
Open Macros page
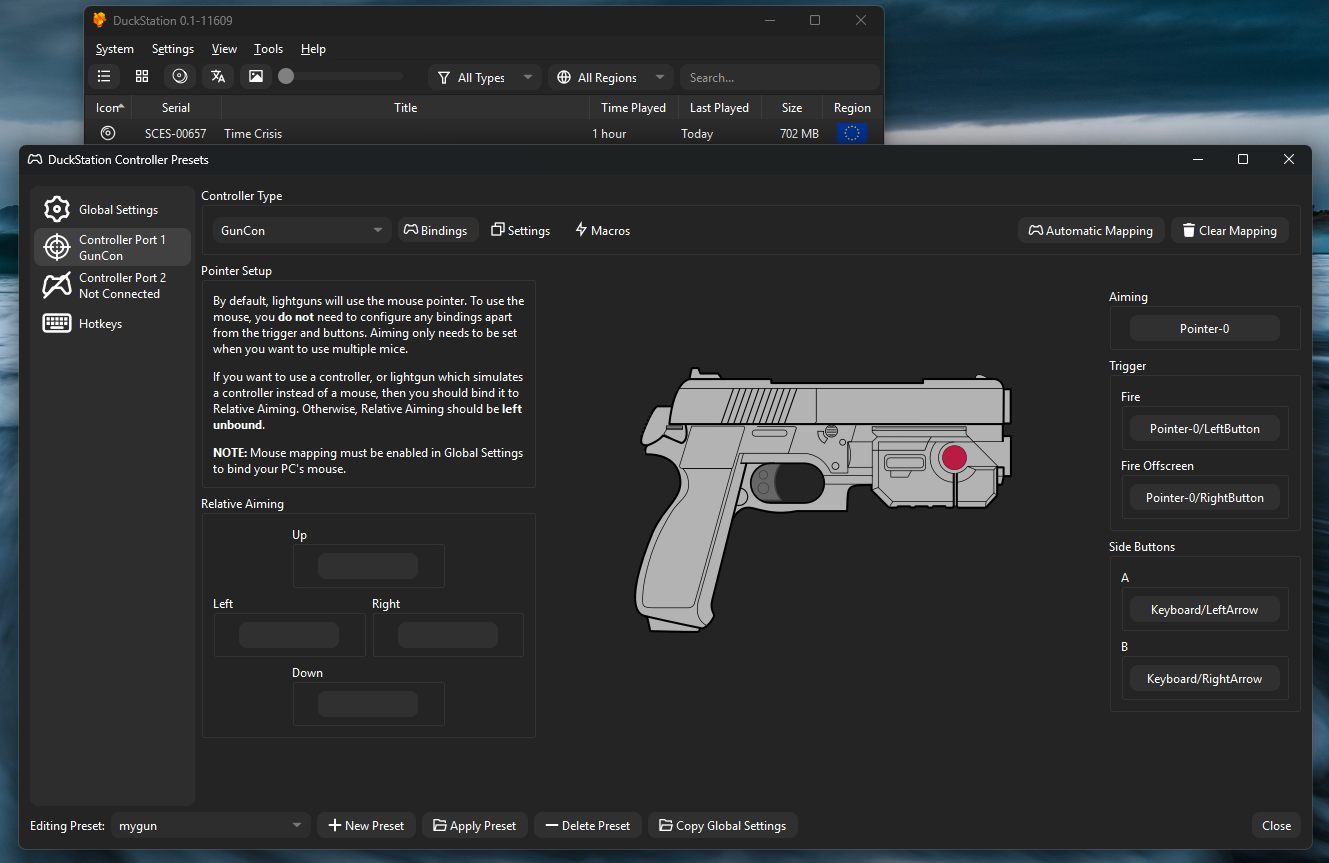(603, 230)
